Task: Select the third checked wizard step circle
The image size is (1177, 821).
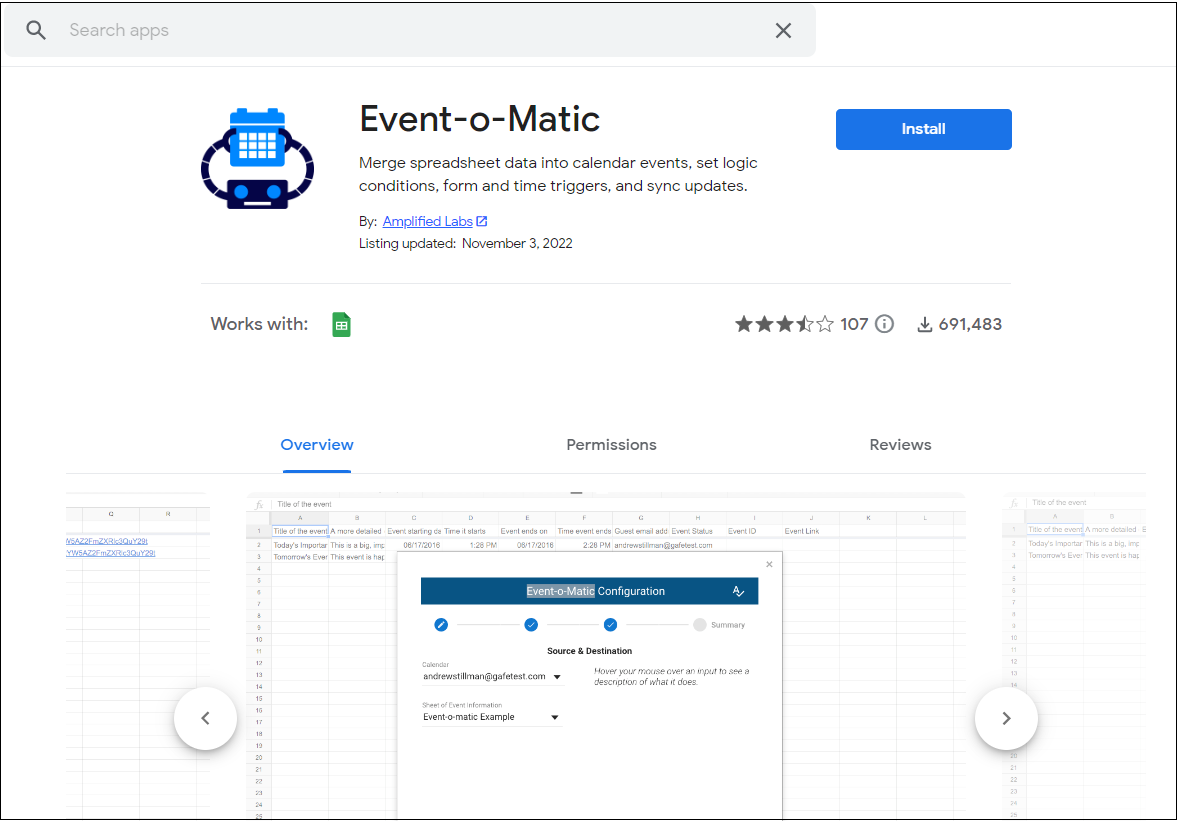Action: tap(611, 624)
